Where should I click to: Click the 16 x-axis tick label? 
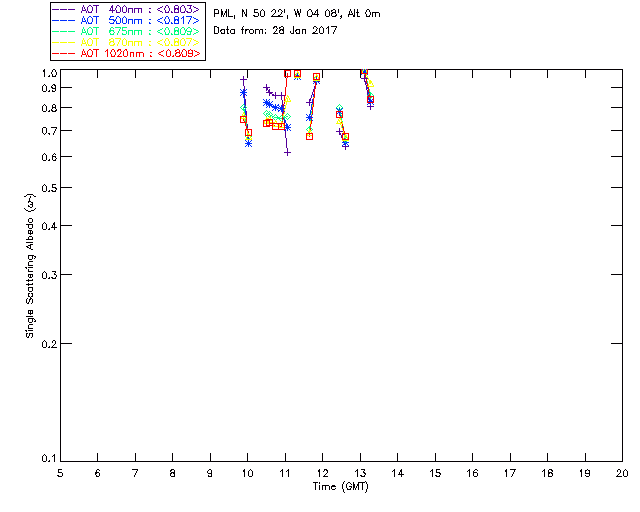click(472, 473)
